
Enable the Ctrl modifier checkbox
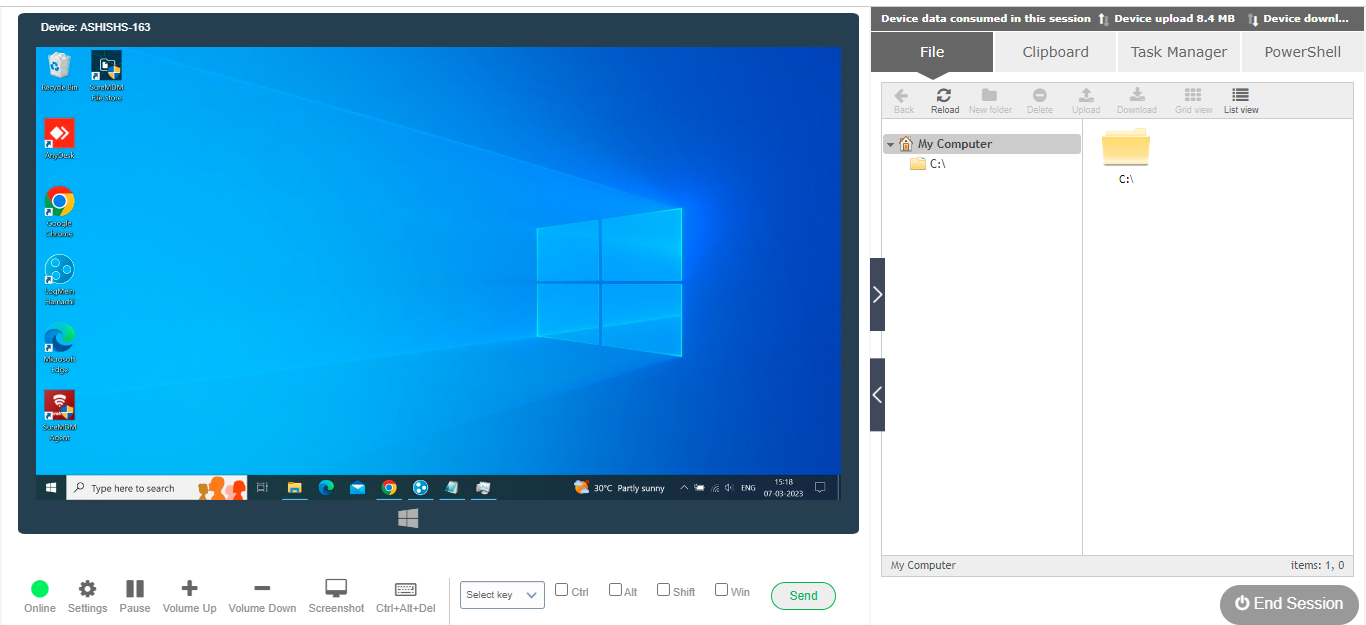coord(562,590)
